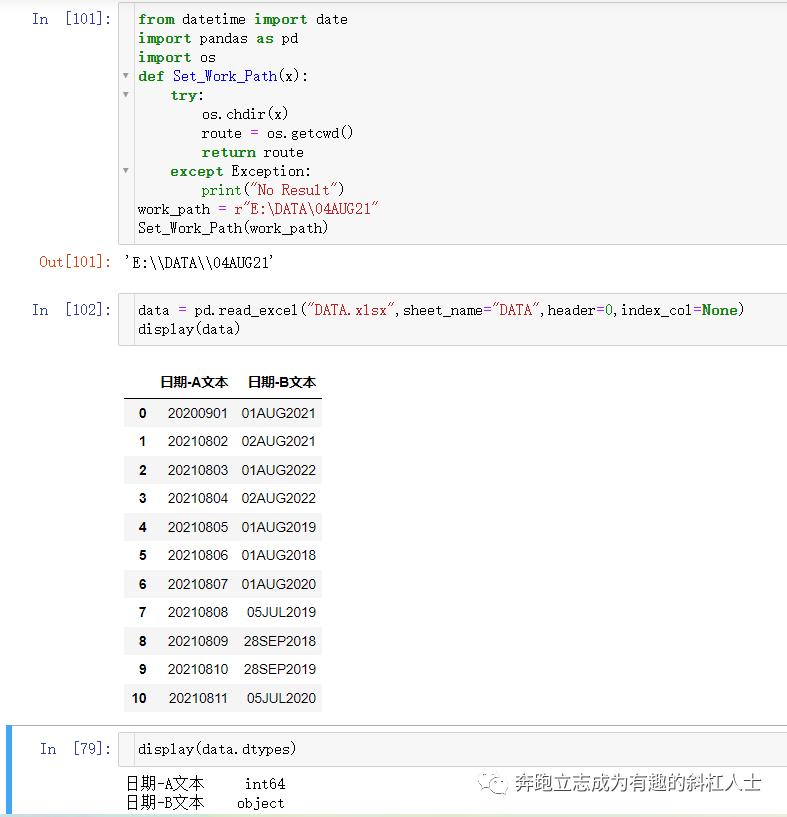The width and height of the screenshot is (787, 817).
Task: Click inside code cell In [101]
Action: 452,123
